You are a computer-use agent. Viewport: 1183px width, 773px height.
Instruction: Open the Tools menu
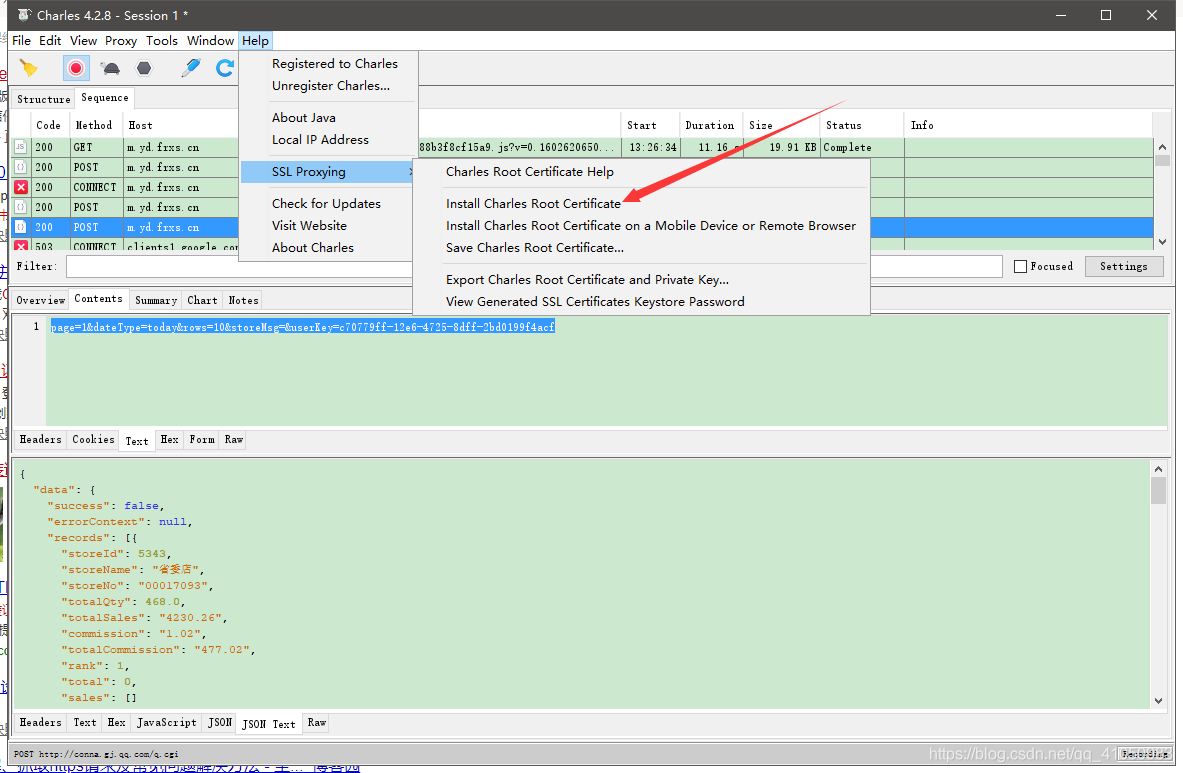click(x=161, y=41)
